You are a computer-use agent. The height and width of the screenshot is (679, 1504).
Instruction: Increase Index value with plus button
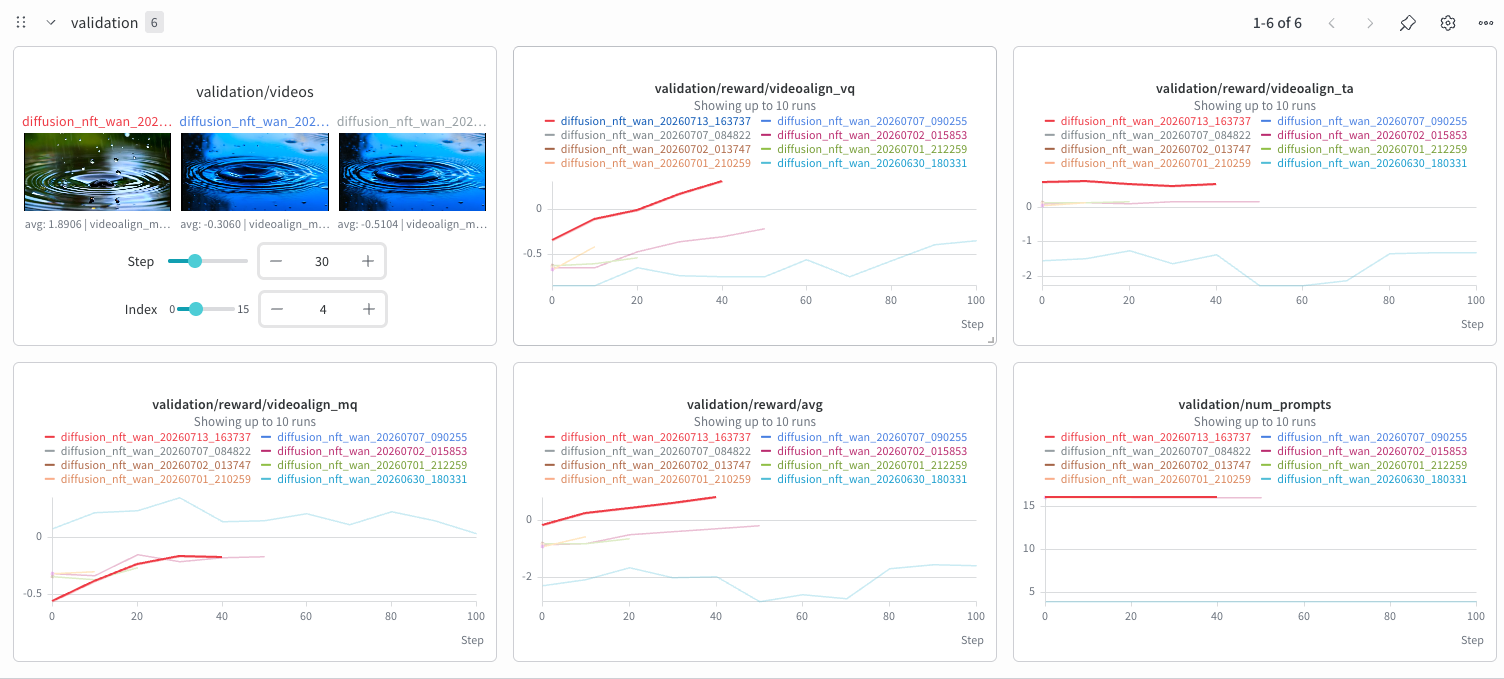pyautogui.click(x=369, y=309)
